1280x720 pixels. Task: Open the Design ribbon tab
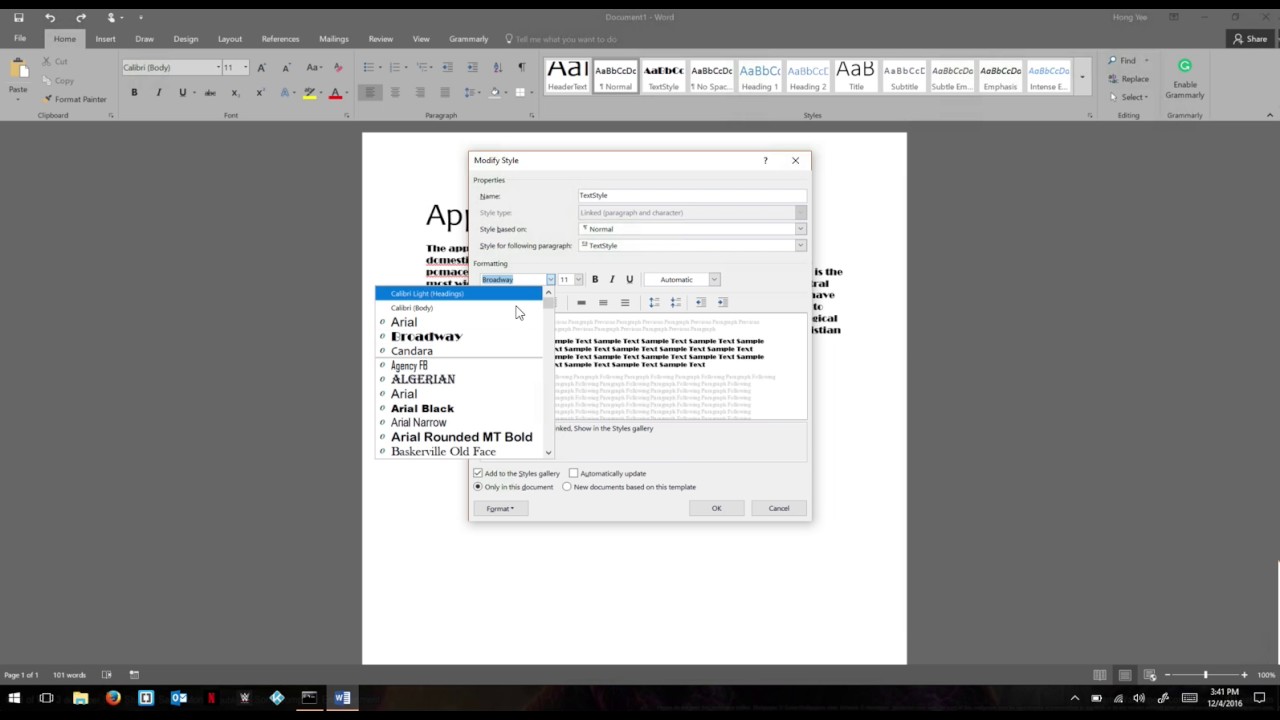click(186, 39)
